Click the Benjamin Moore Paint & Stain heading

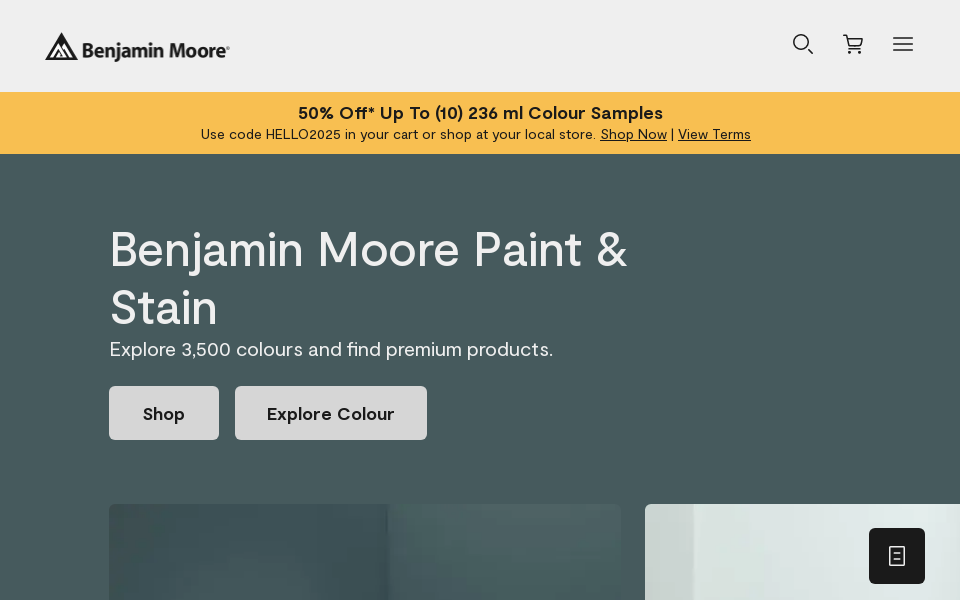(x=368, y=278)
